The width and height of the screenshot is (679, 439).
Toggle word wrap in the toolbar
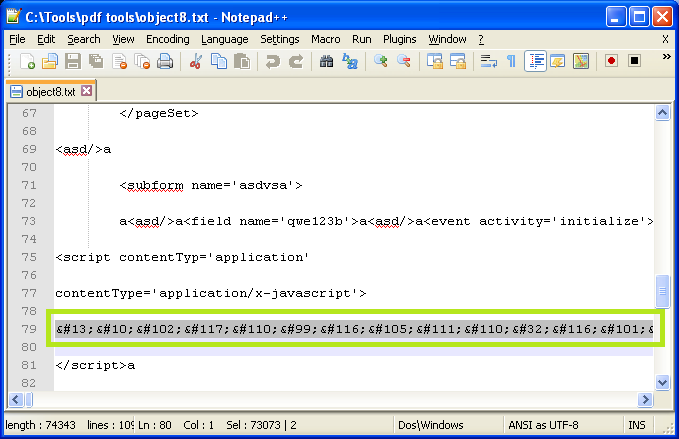(x=488, y=61)
